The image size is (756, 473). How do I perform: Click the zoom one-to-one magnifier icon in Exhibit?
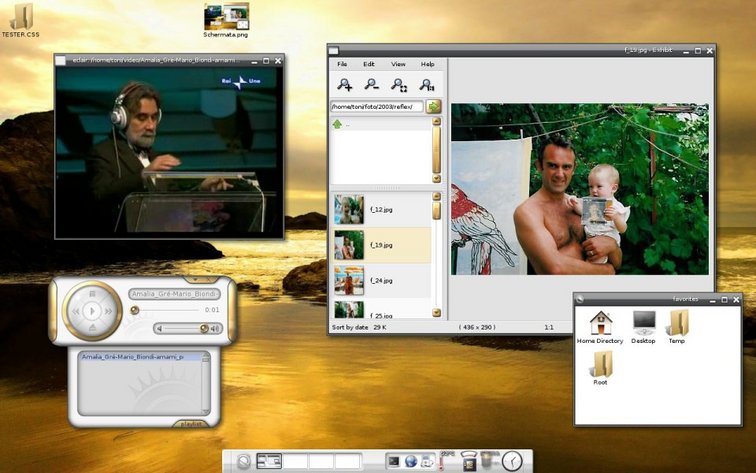(x=427, y=85)
